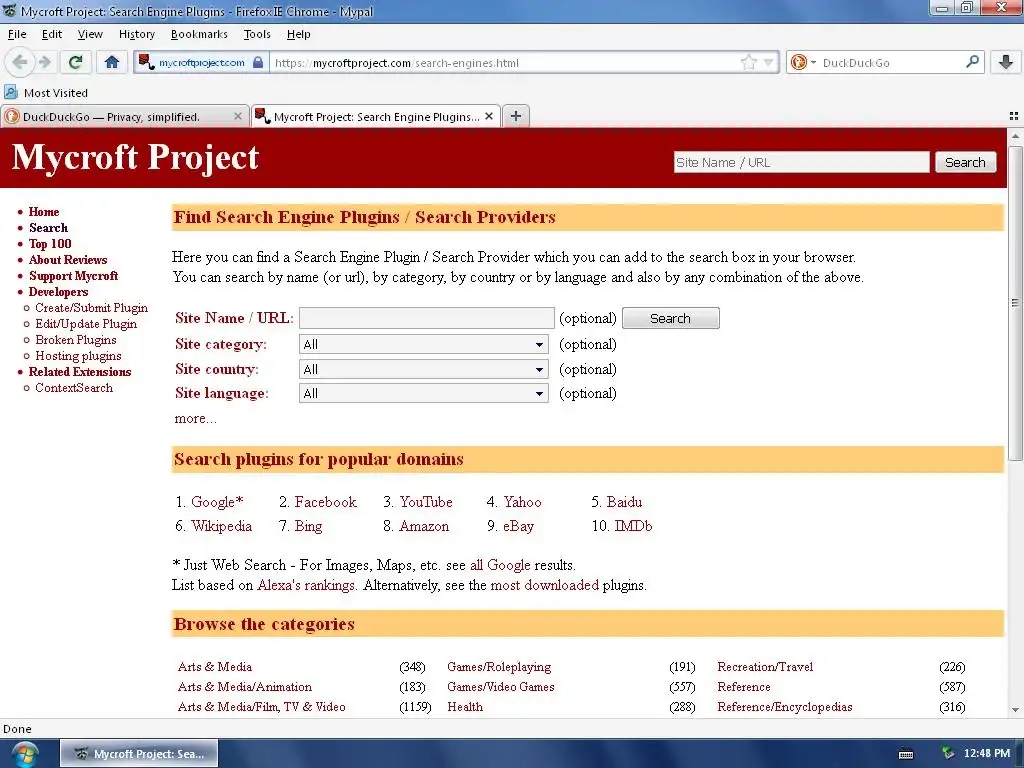The width and height of the screenshot is (1024, 768).
Task: Click the Search button beside Site Name field
Action: [671, 318]
